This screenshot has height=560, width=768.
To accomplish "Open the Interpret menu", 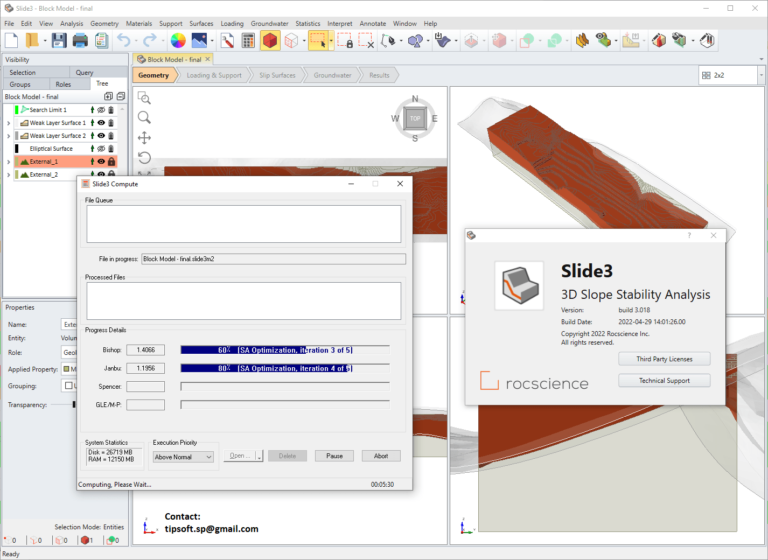I will tap(339, 24).
